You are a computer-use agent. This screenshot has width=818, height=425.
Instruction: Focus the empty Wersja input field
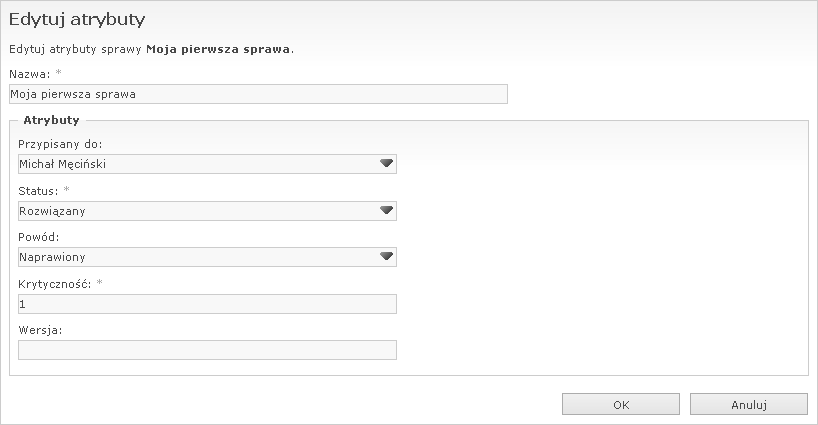tap(207, 350)
